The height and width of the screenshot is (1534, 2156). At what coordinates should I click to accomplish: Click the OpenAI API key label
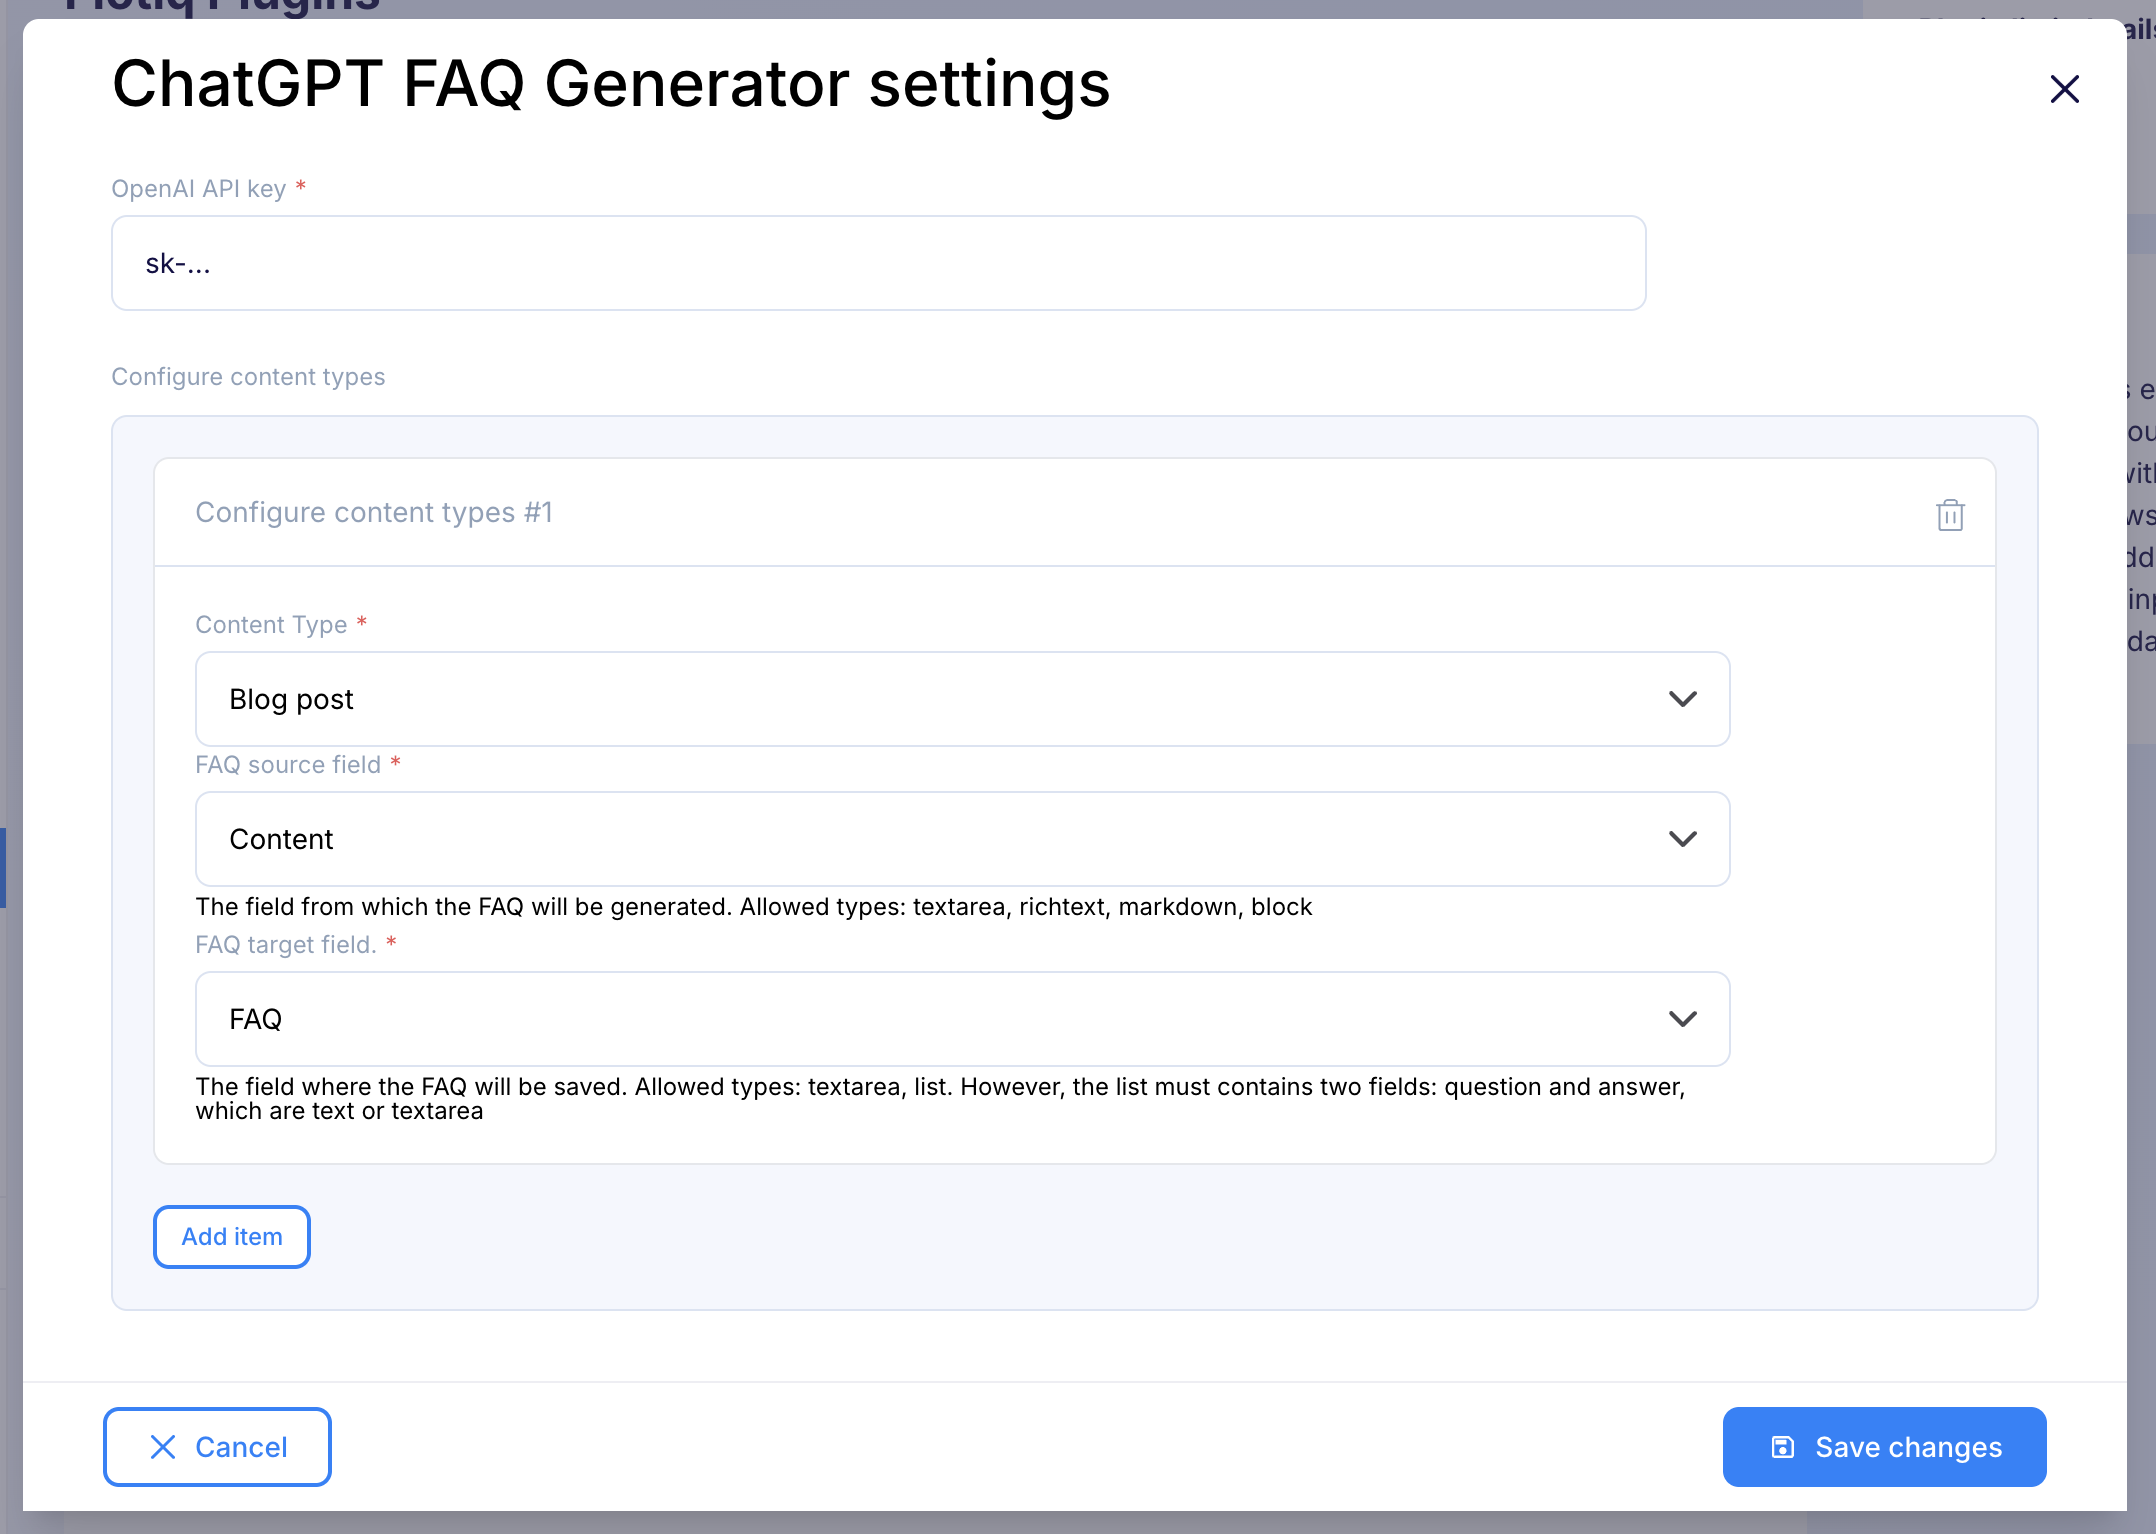click(x=199, y=189)
